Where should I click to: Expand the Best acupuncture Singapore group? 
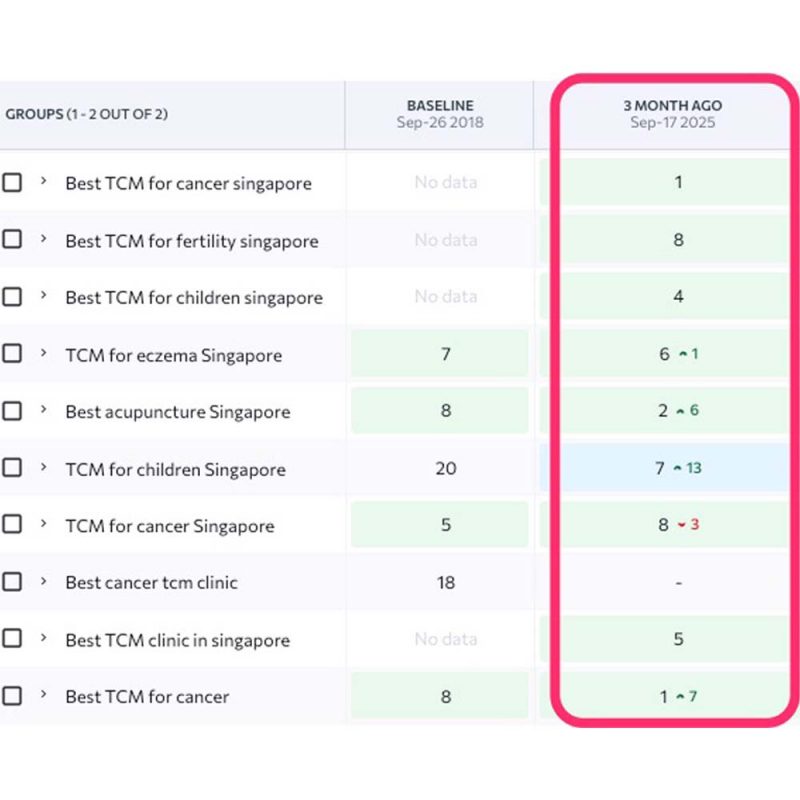[x=43, y=410]
